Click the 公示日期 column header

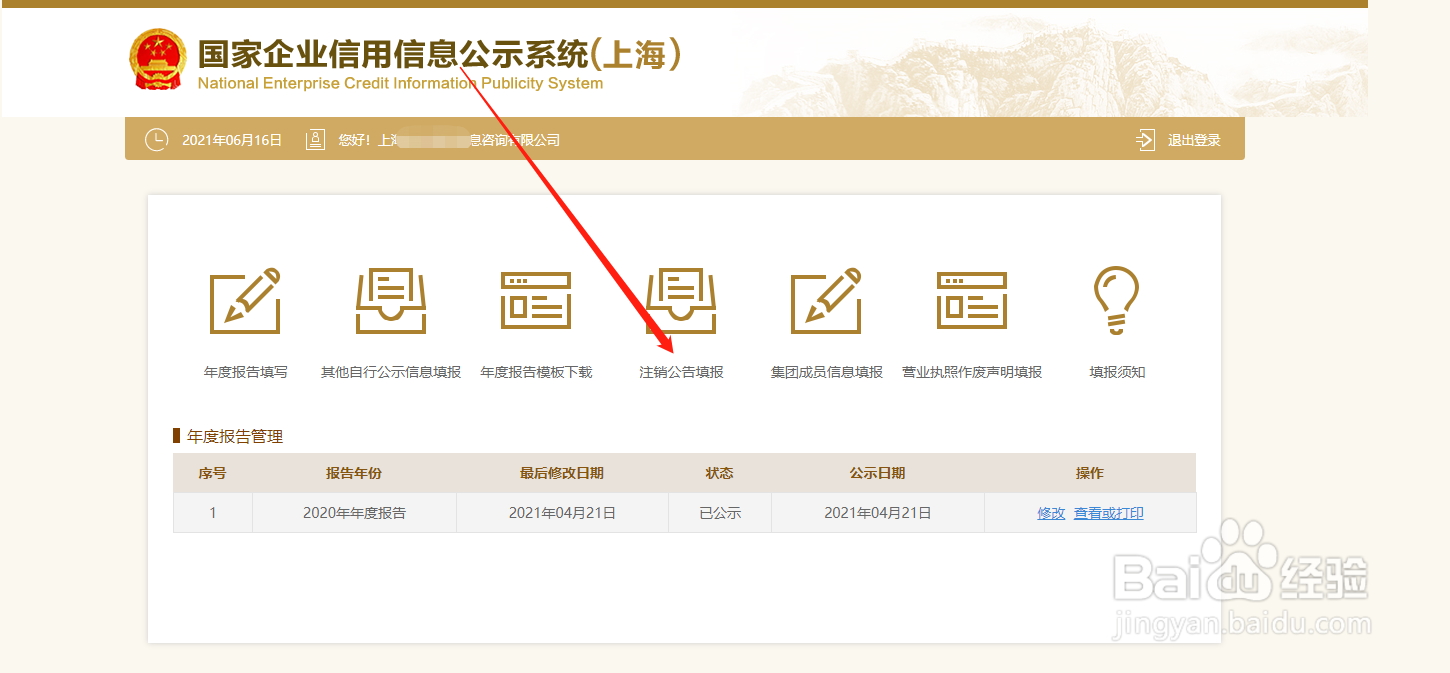[x=877, y=472]
